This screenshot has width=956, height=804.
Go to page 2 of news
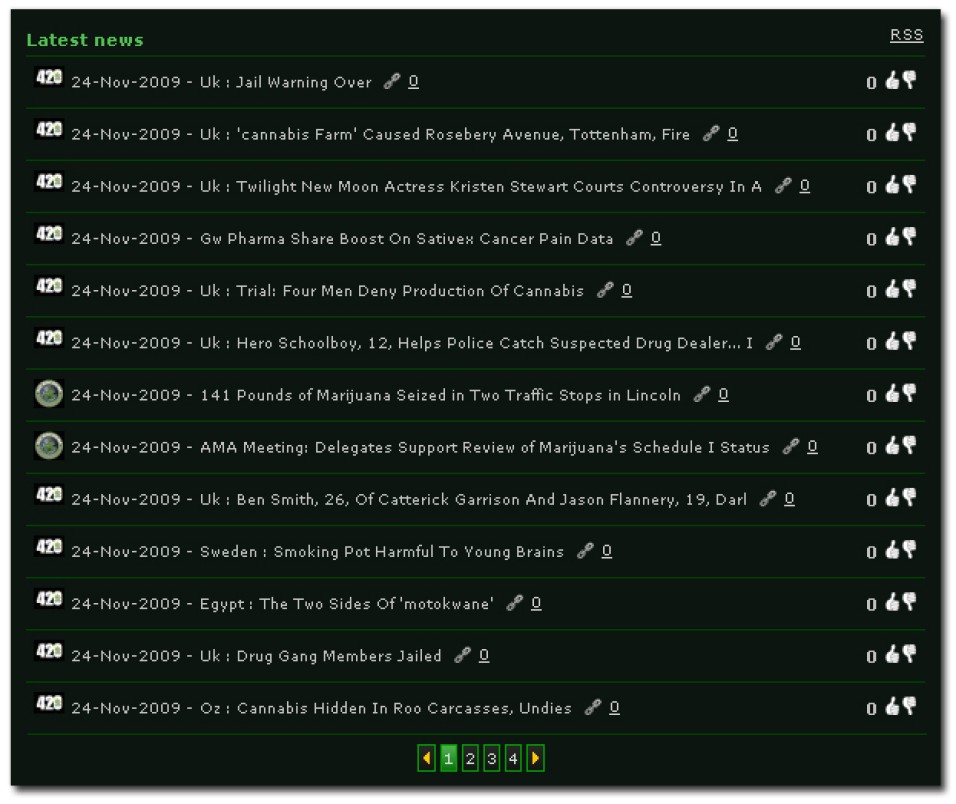coord(470,759)
